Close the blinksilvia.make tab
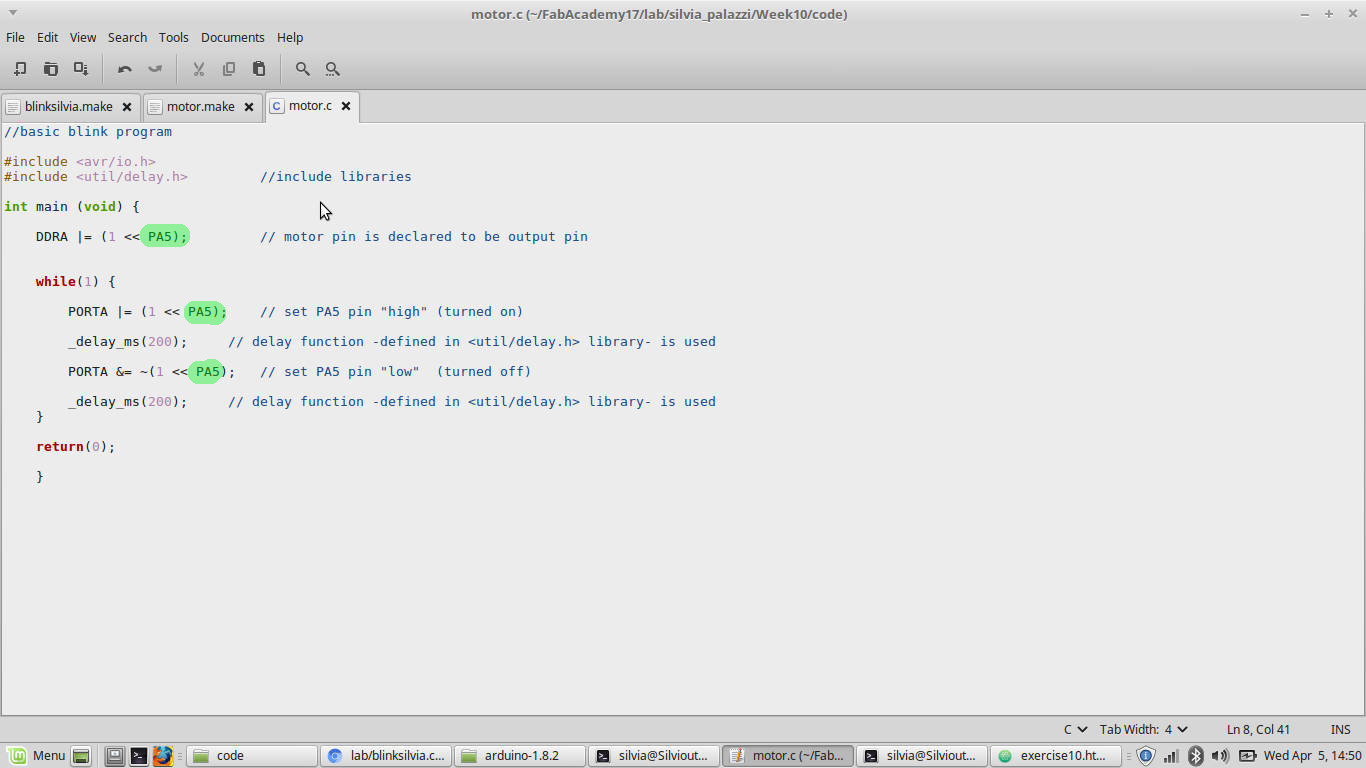 127,107
